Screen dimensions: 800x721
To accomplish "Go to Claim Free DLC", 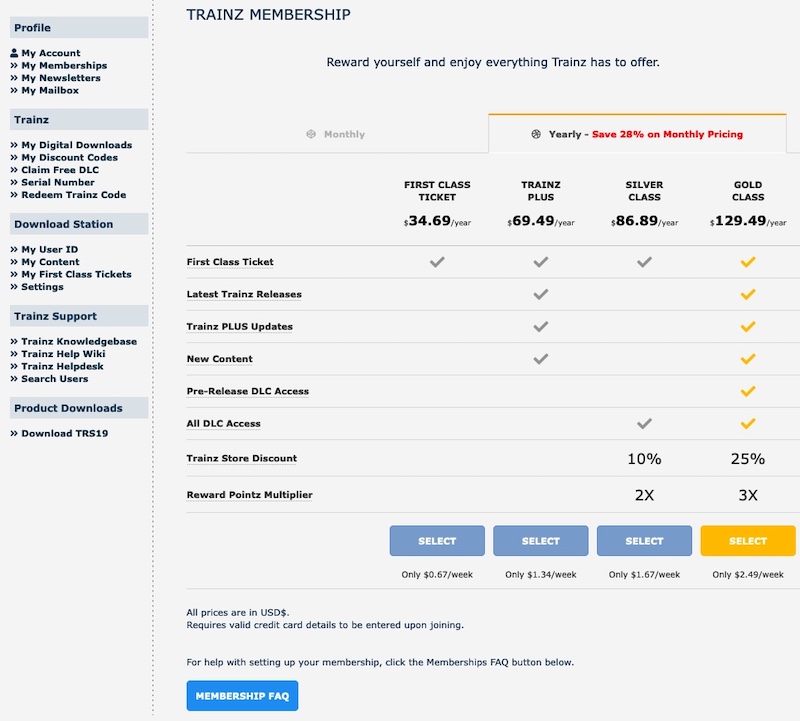I will click(60, 169).
